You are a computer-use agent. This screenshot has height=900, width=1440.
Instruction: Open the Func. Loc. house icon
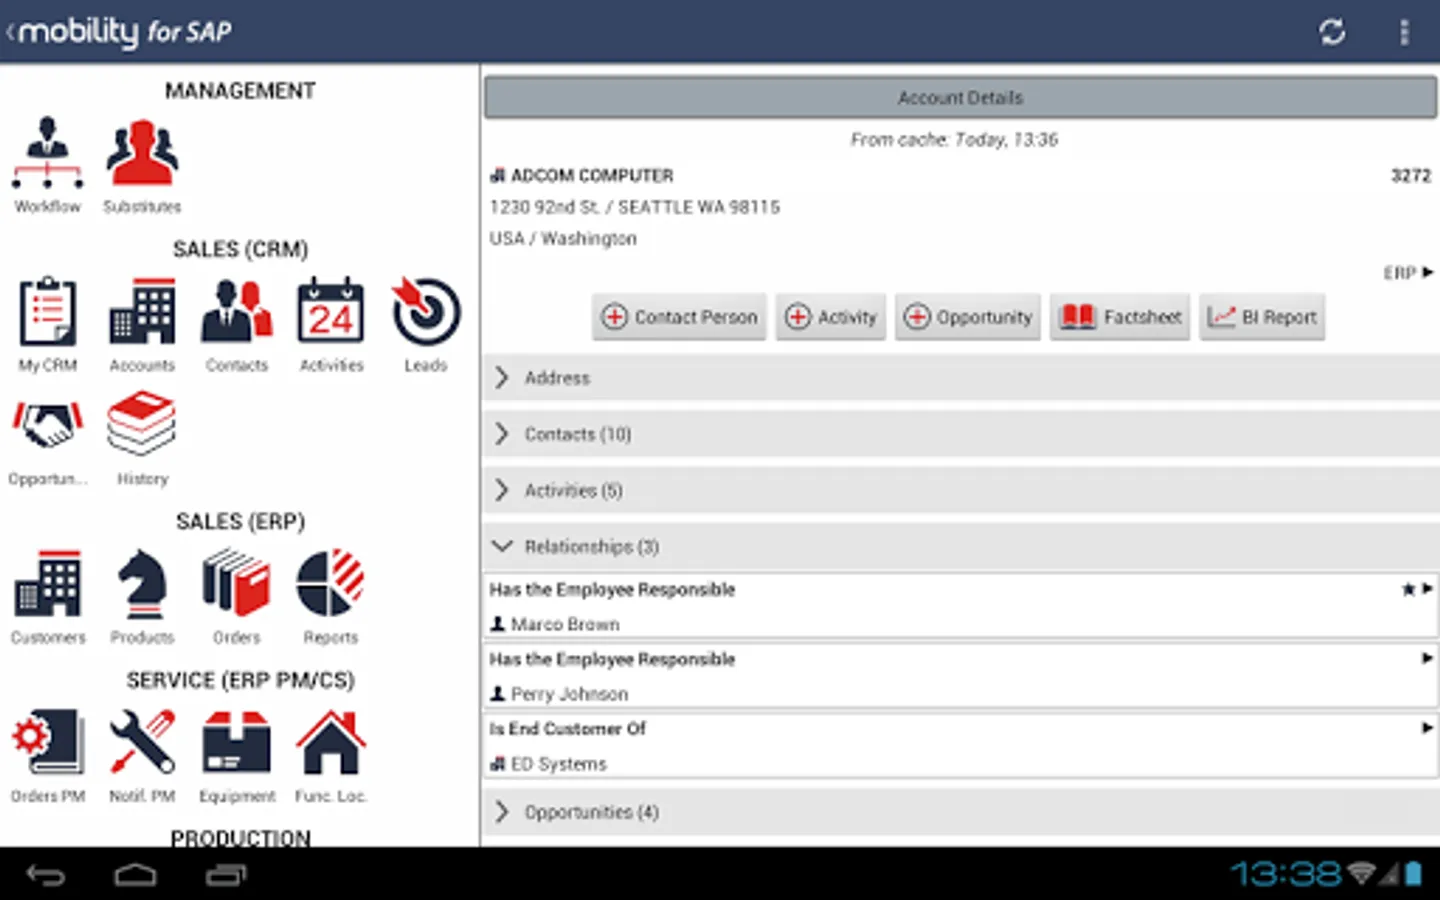[x=331, y=743]
